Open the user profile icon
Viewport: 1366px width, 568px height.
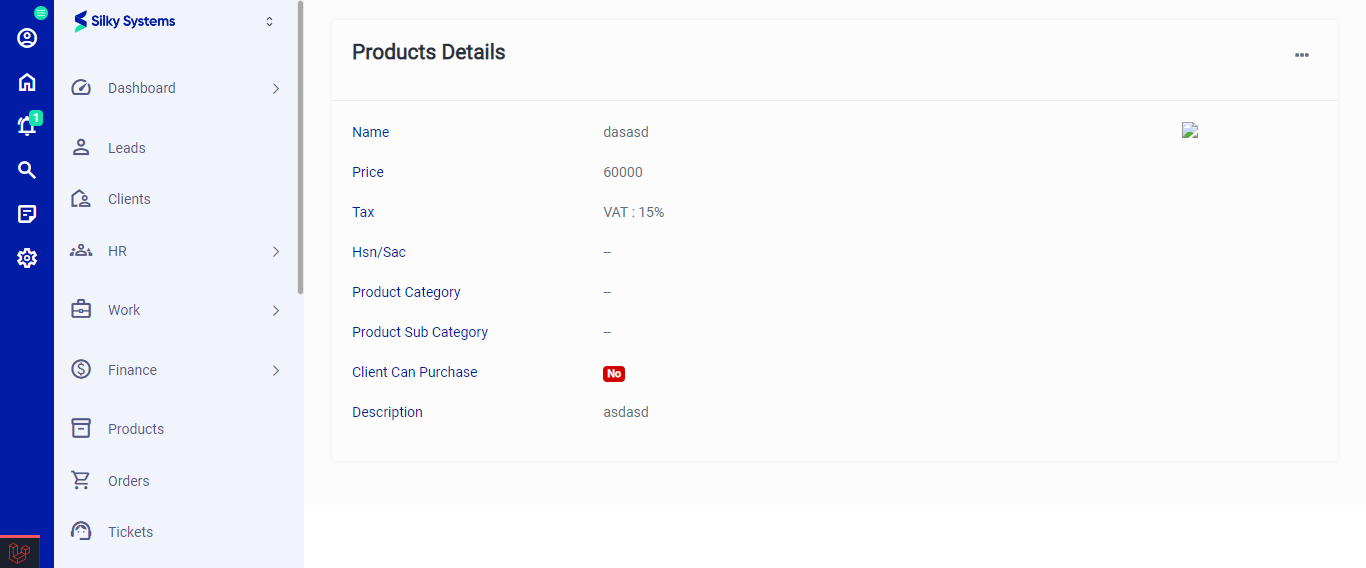tap(27, 39)
